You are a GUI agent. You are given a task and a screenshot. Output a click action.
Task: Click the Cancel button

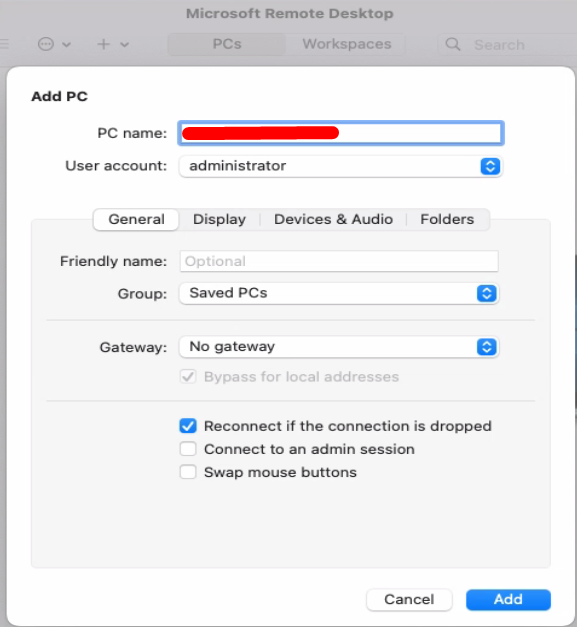409,599
